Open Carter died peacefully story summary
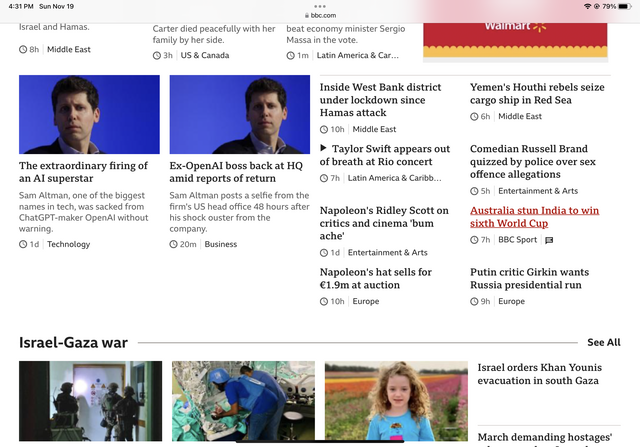Image resolution: width=640 pixels, height=447 pixels. (x=214, y=34)
